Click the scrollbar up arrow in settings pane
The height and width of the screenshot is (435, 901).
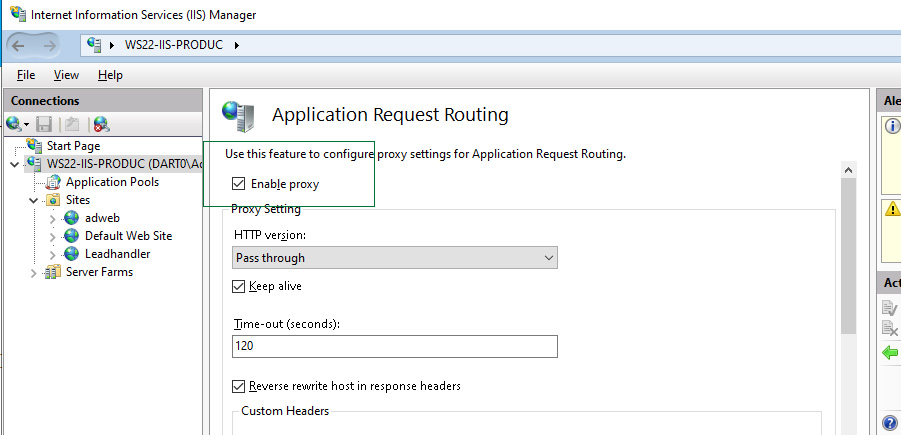848,170
